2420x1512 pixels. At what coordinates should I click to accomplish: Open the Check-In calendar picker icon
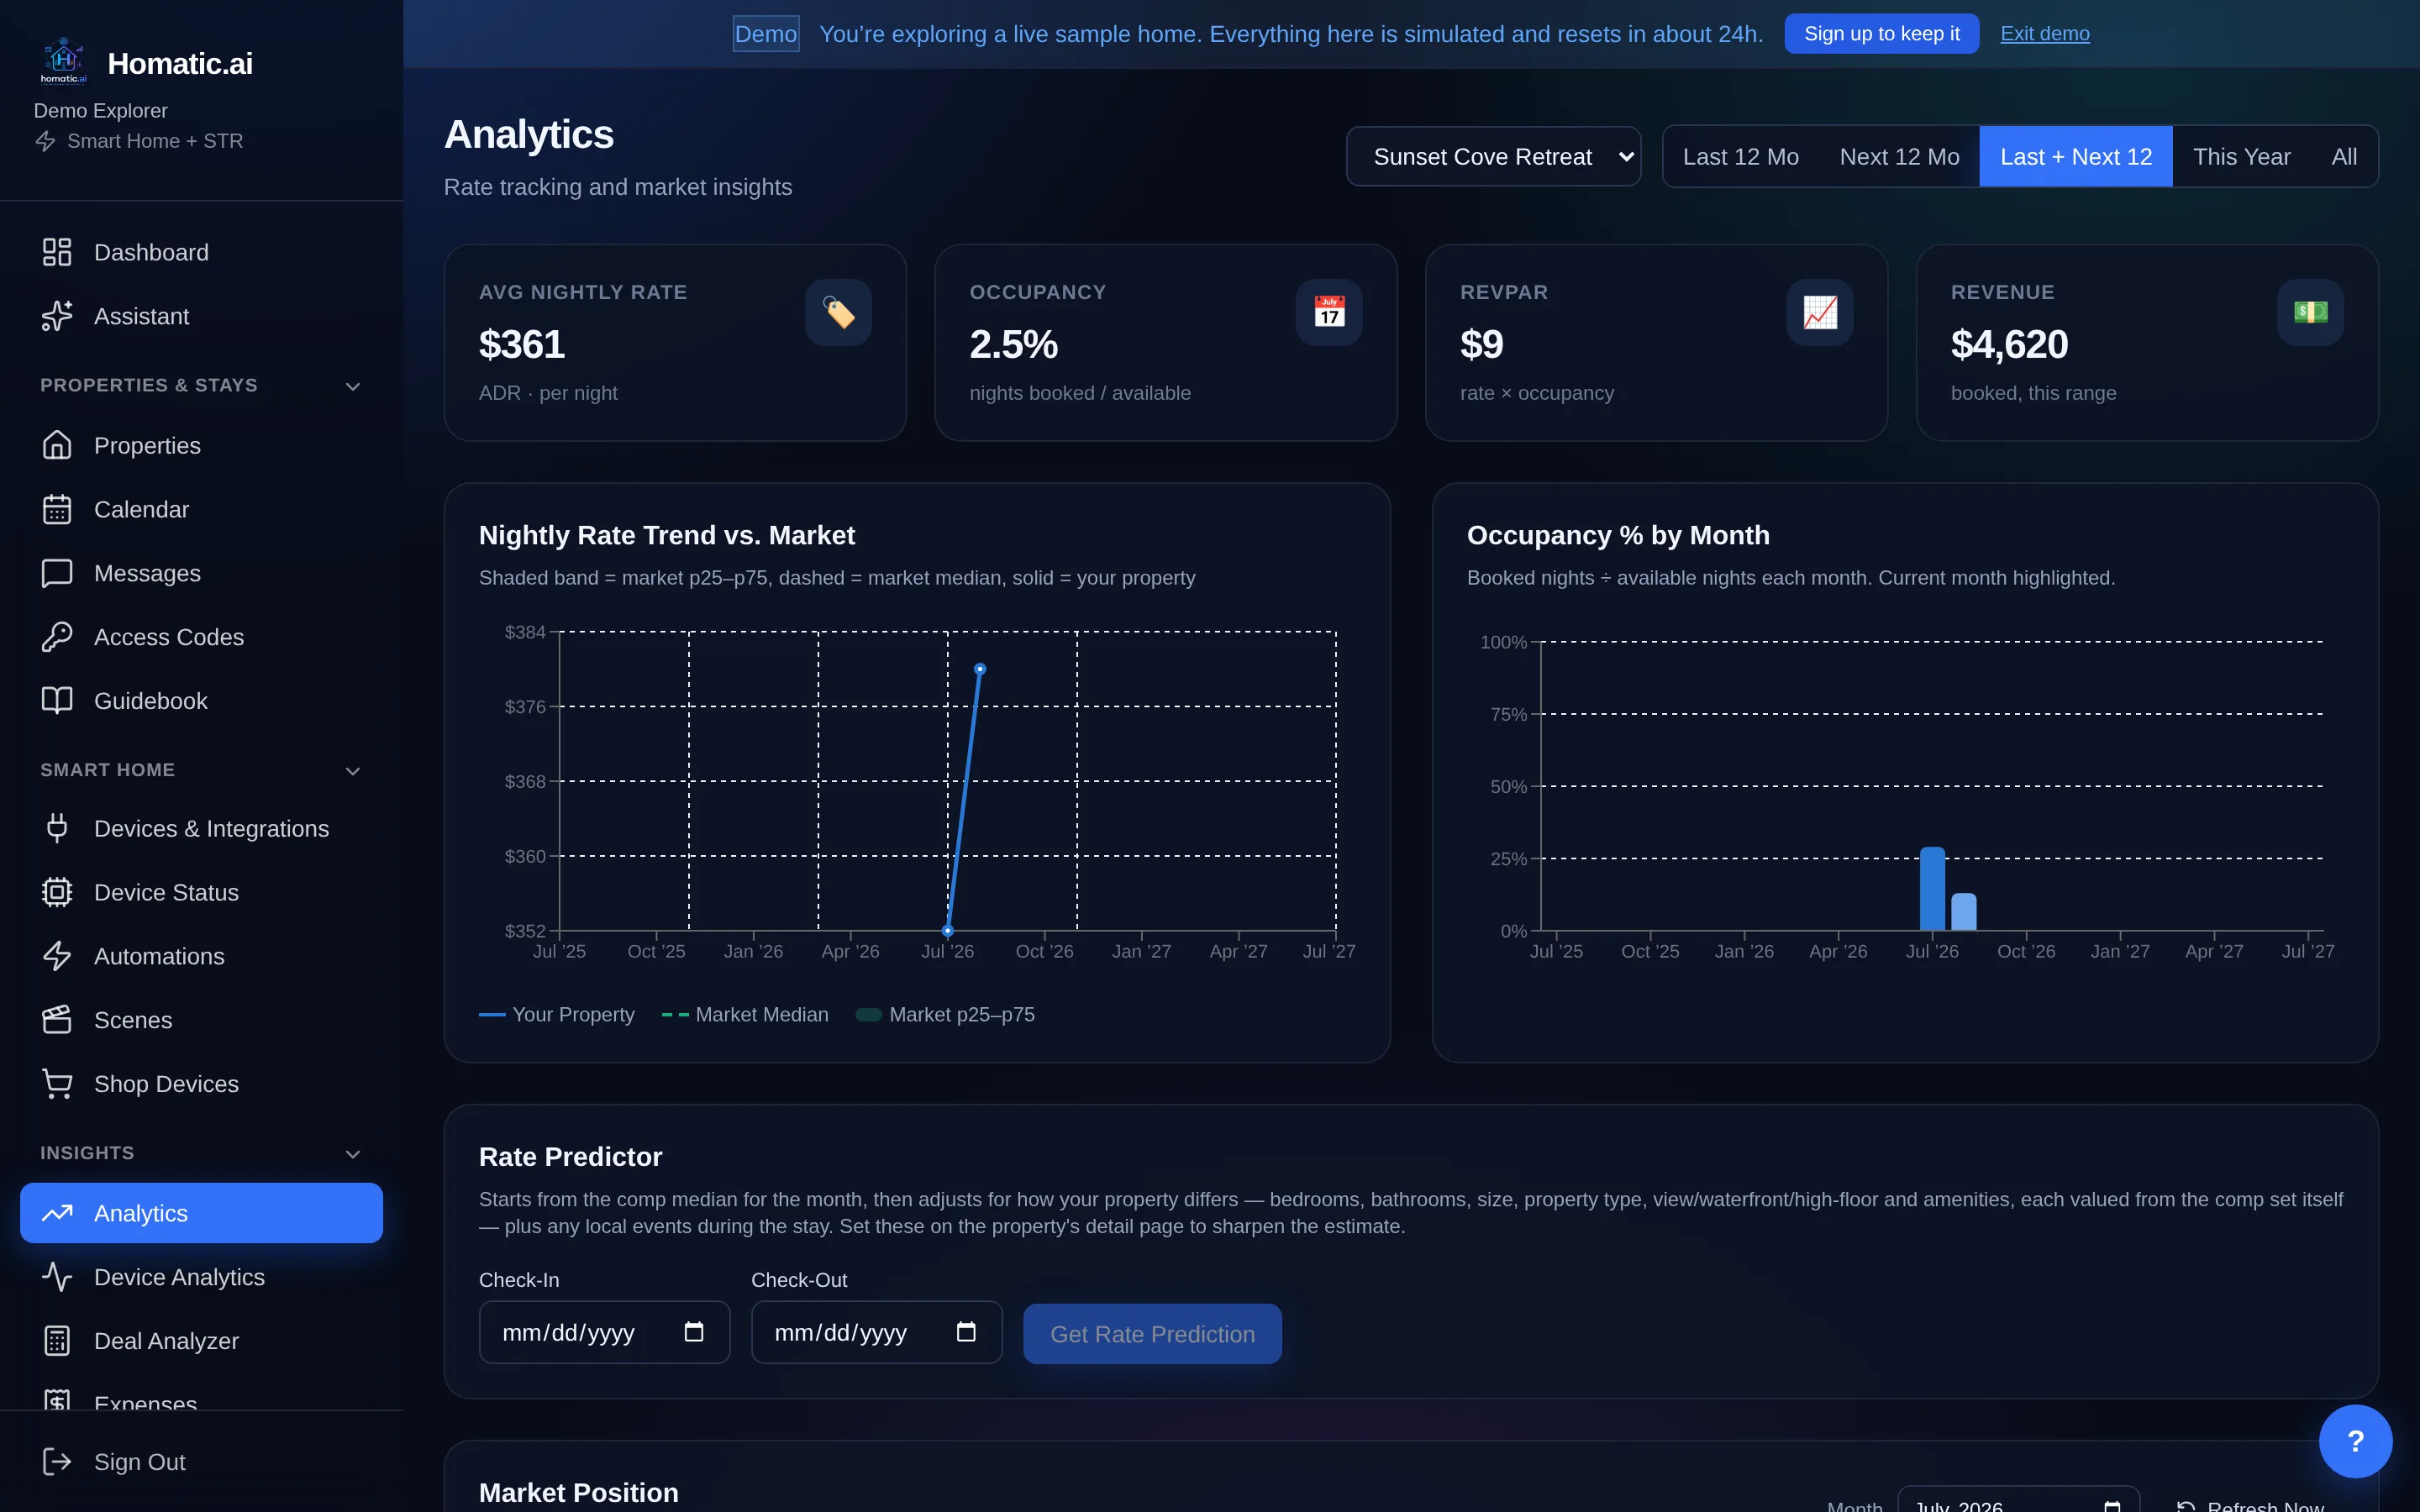pos(694,1332)
